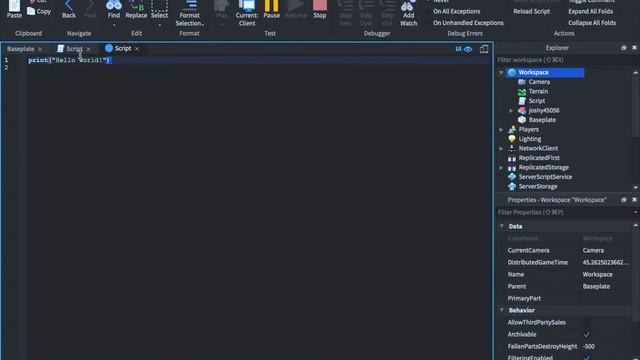Open the Replace tool

coord(136,9)
